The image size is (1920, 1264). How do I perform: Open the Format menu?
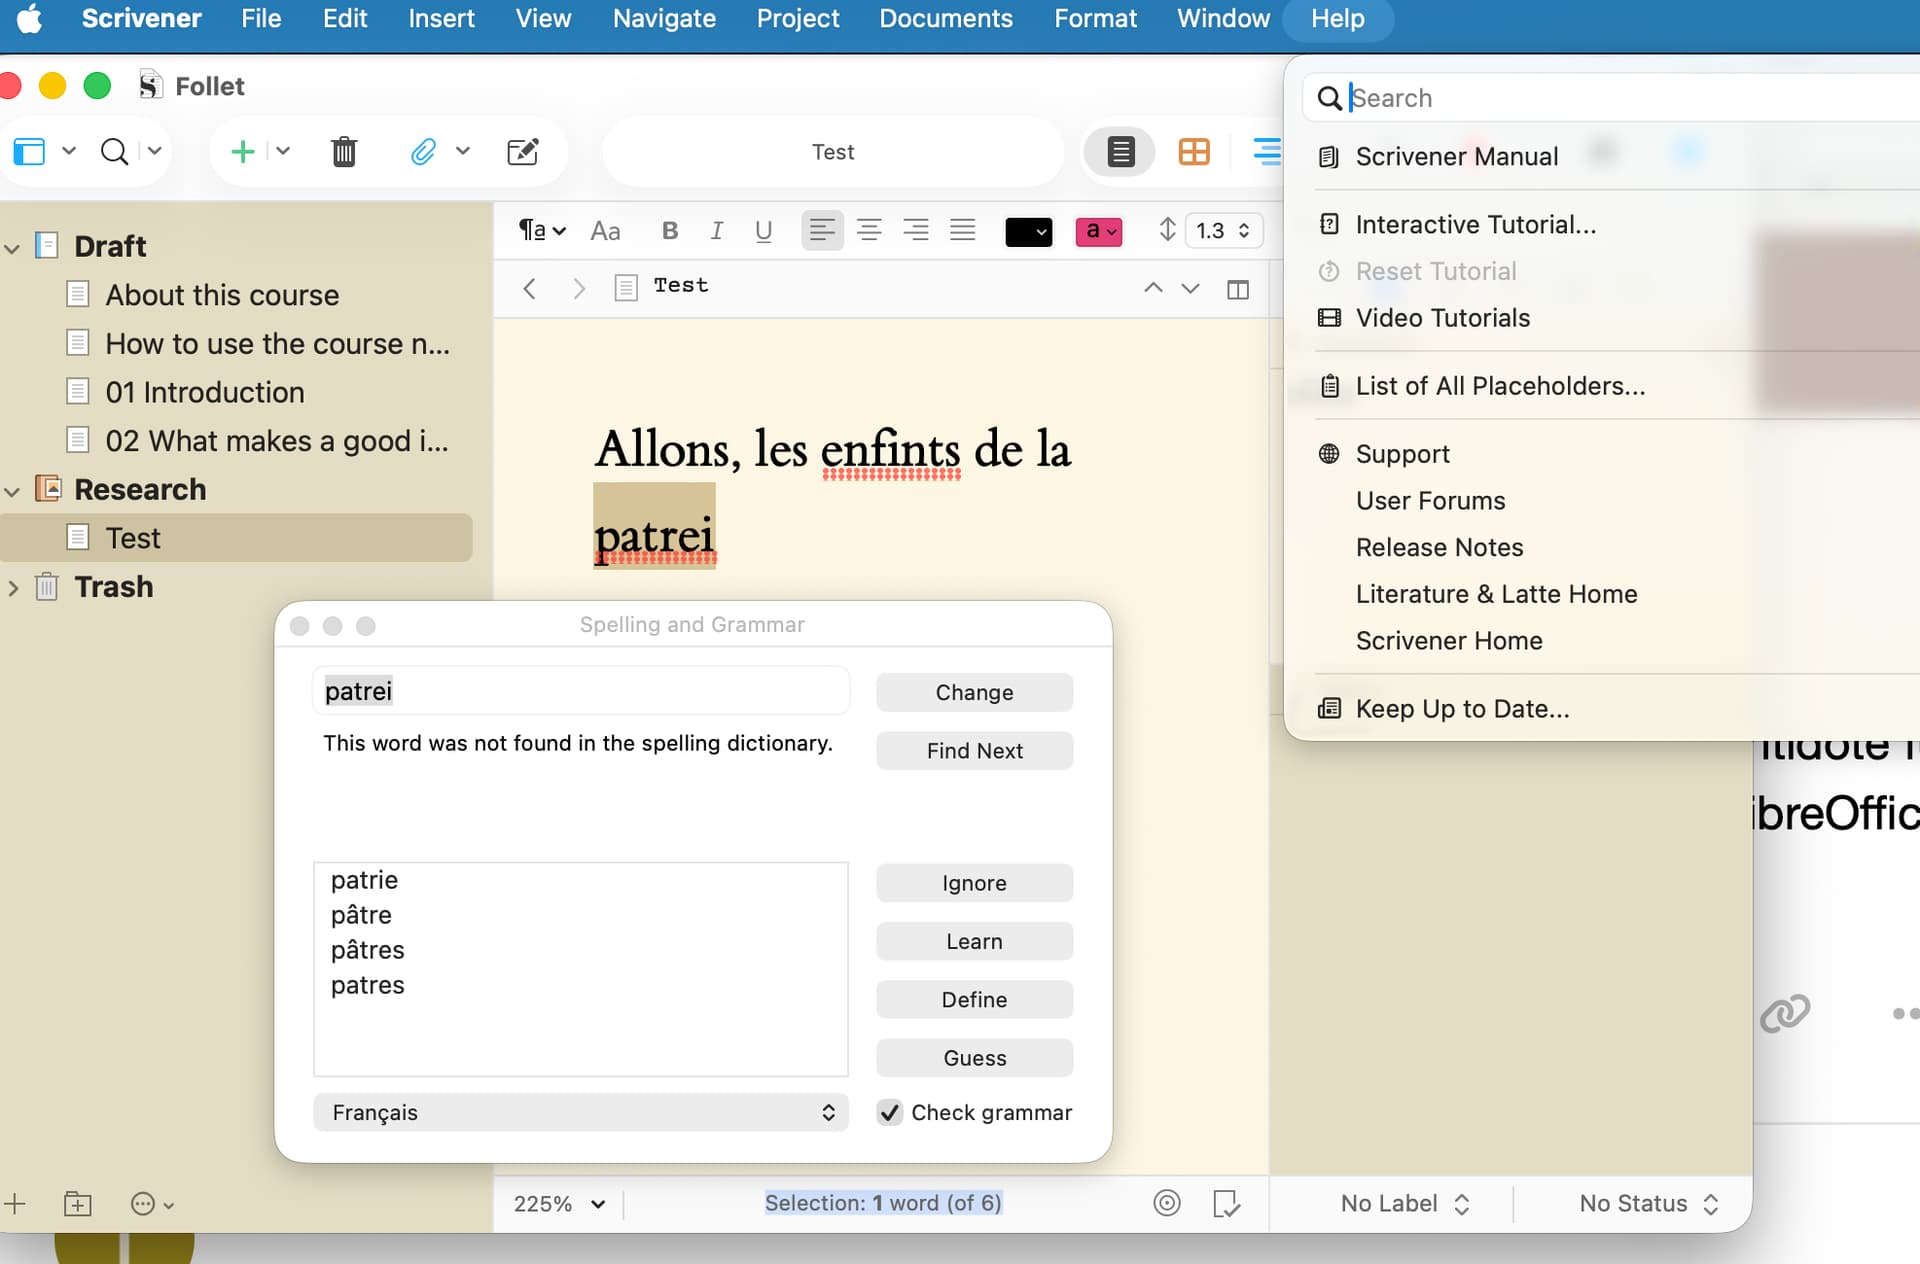[x=1094, y=19]
